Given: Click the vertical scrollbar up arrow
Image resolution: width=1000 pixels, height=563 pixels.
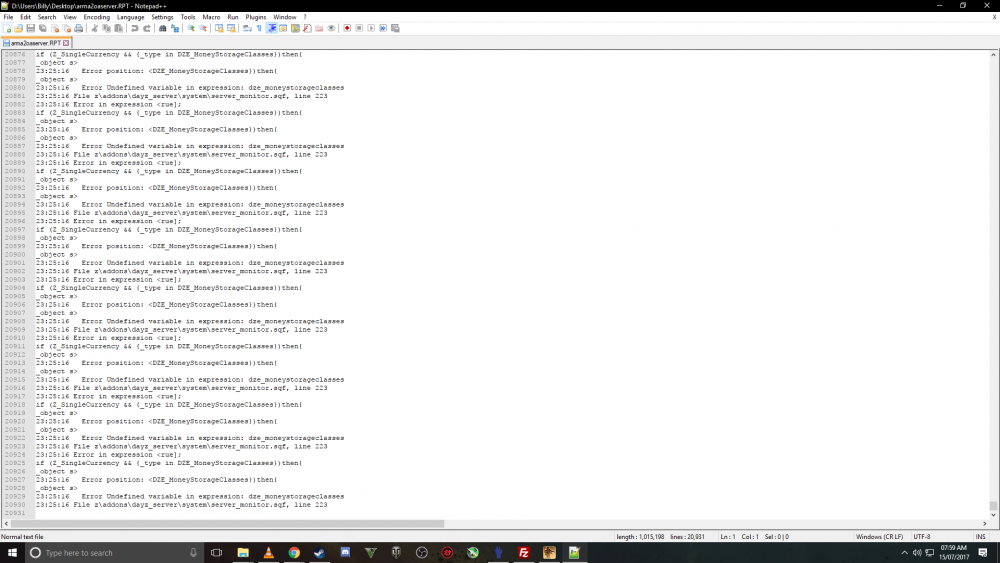Looking at the screenshot, I should 993,55.
